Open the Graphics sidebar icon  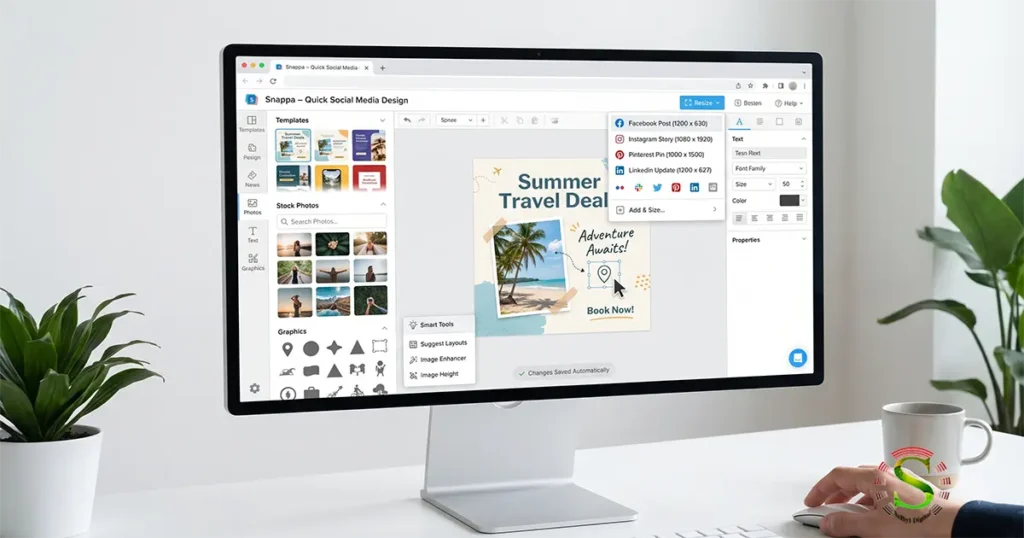pyautogui.click(x=253, y=262)
